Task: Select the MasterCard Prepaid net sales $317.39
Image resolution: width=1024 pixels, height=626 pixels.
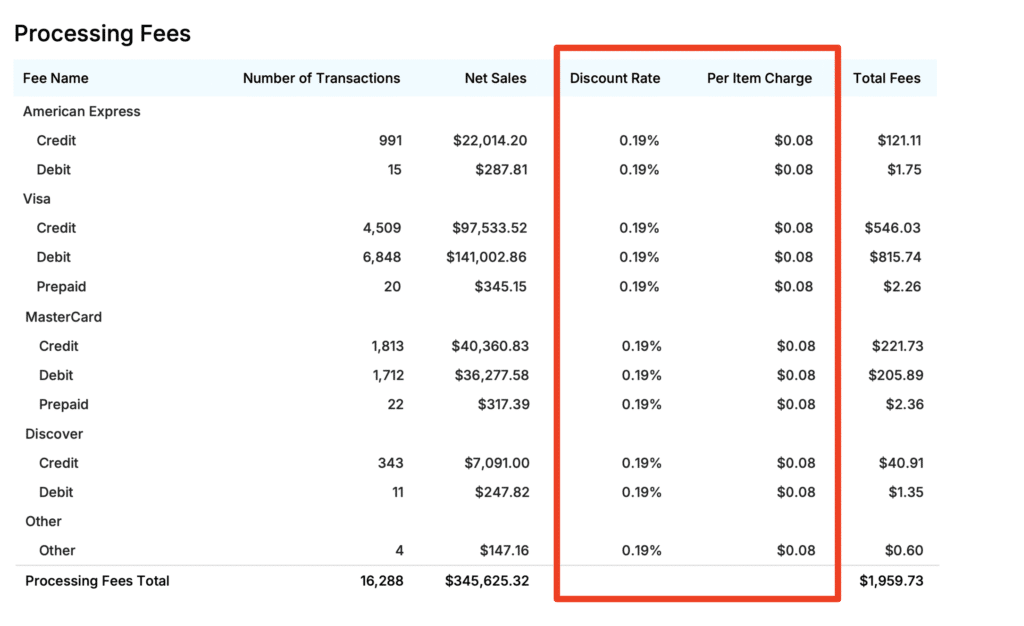Action: tap(498, 404)
